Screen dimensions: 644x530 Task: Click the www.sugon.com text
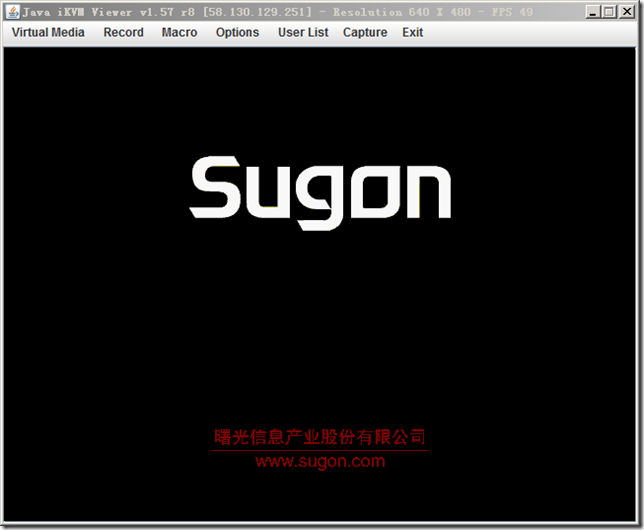(320, 461)
